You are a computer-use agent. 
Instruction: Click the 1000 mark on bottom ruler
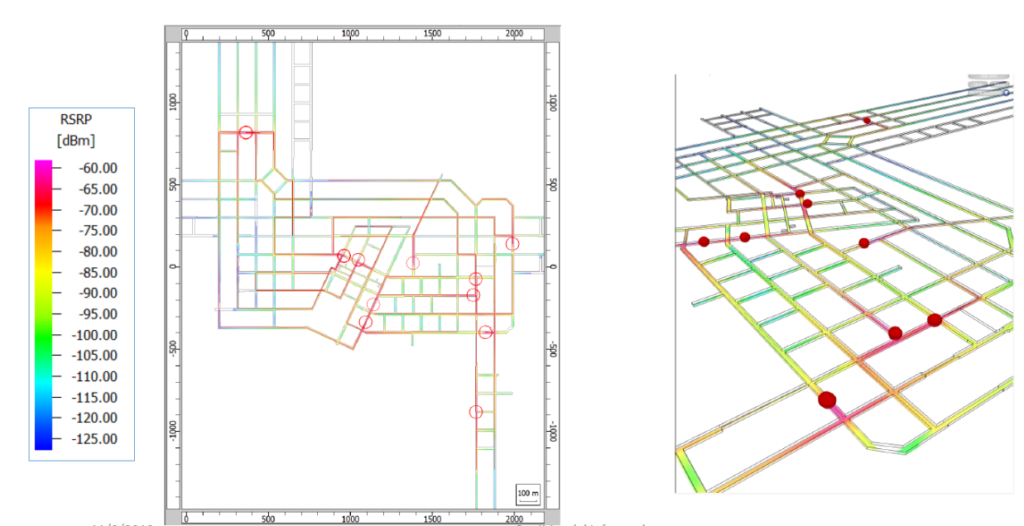(x=350, y=519)
